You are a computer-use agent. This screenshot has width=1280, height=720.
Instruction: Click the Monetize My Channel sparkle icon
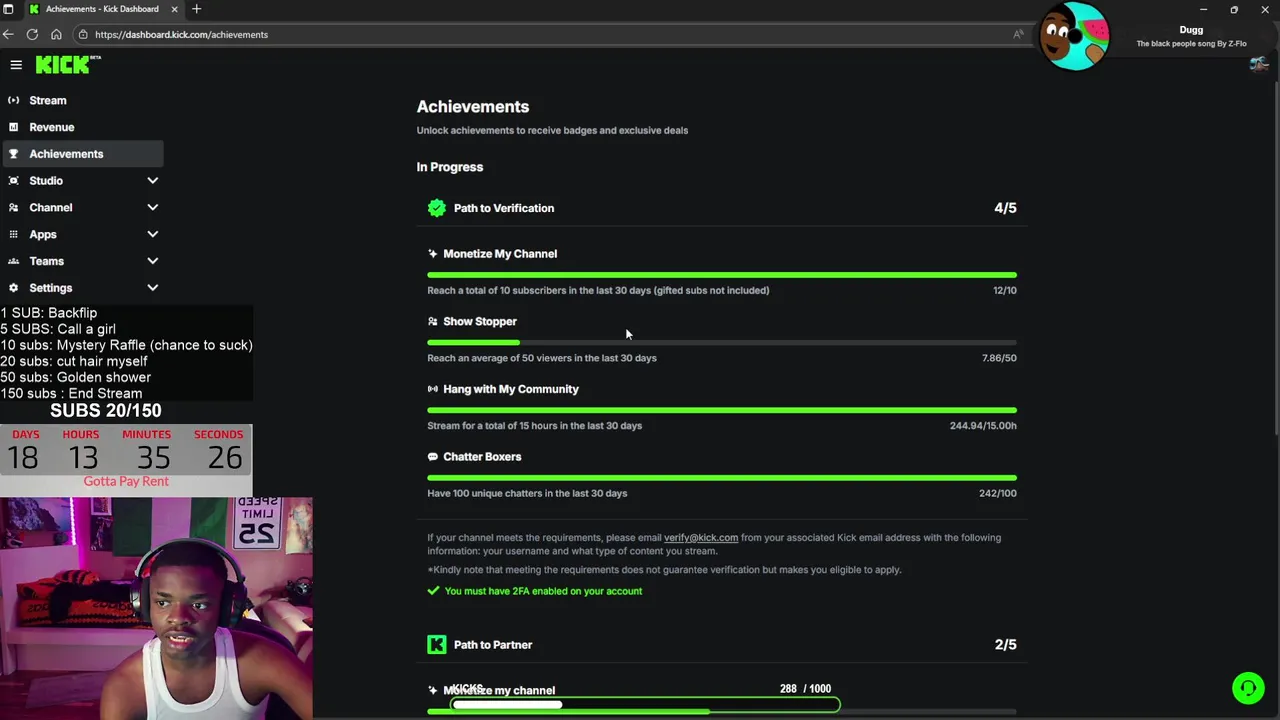[432, 254]
